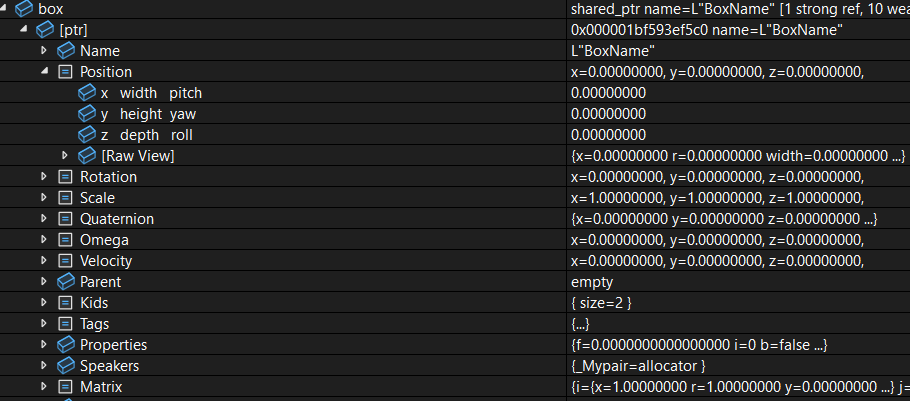Screen dimensions: 910x401
Task: Click the Position struct icon
Action: [x=66, y=72]
